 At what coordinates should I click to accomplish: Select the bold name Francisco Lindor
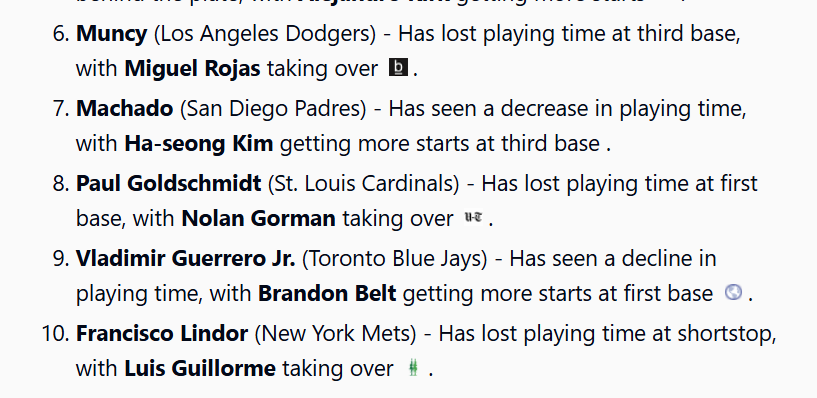click(x=162, y=334)
